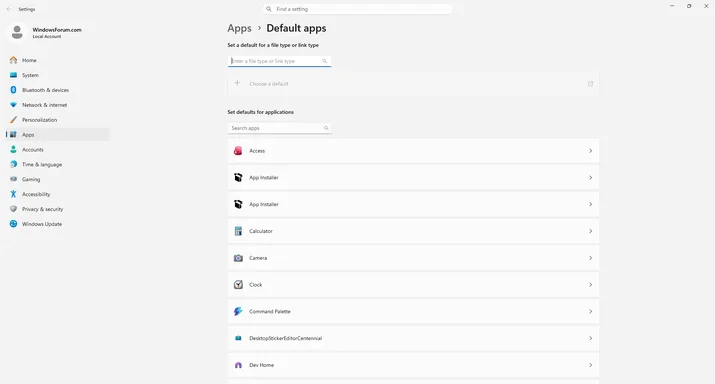Open Calculator default settings
Screen dimensions: 715x384
(x=413, y=231)
